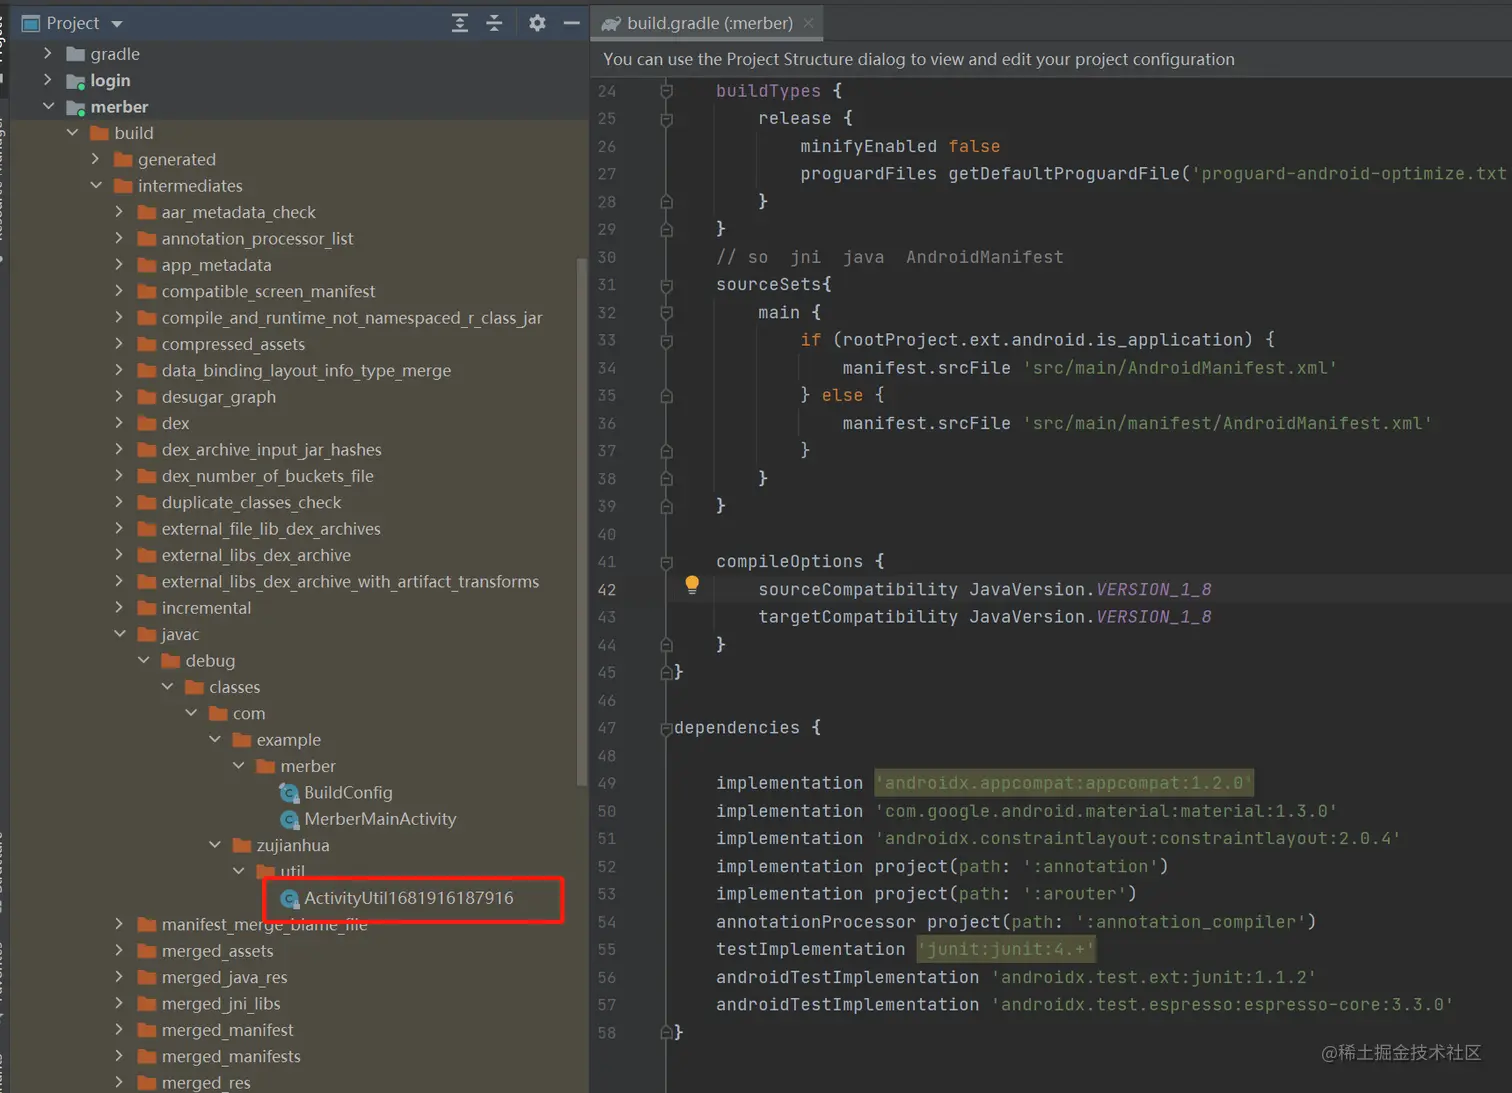The width and height of the screenshot is (1512, 1093).
Task: Open Project panel settings gear
Action: tap(537, 23)
